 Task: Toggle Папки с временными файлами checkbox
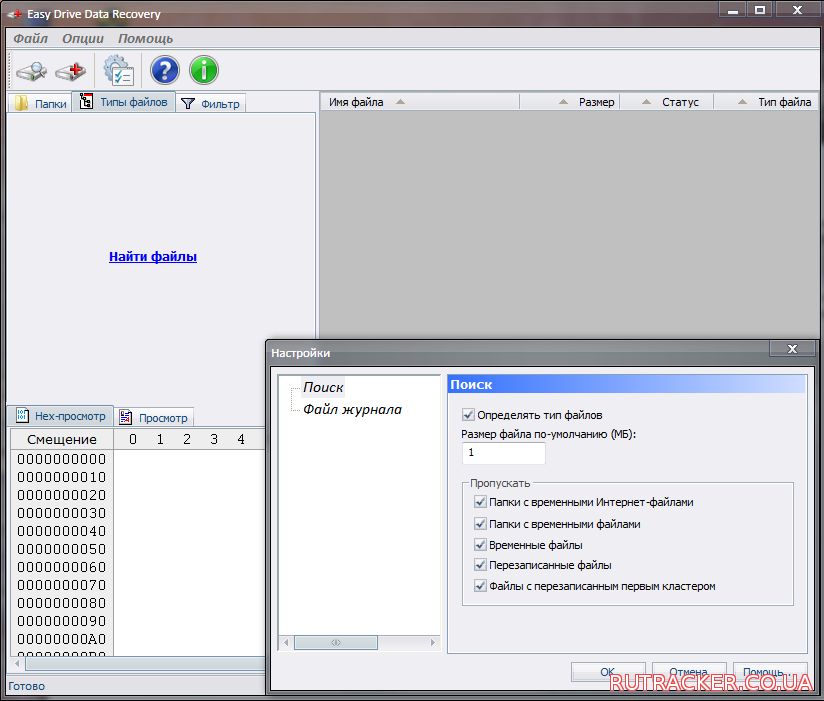(x=480, y=524)
